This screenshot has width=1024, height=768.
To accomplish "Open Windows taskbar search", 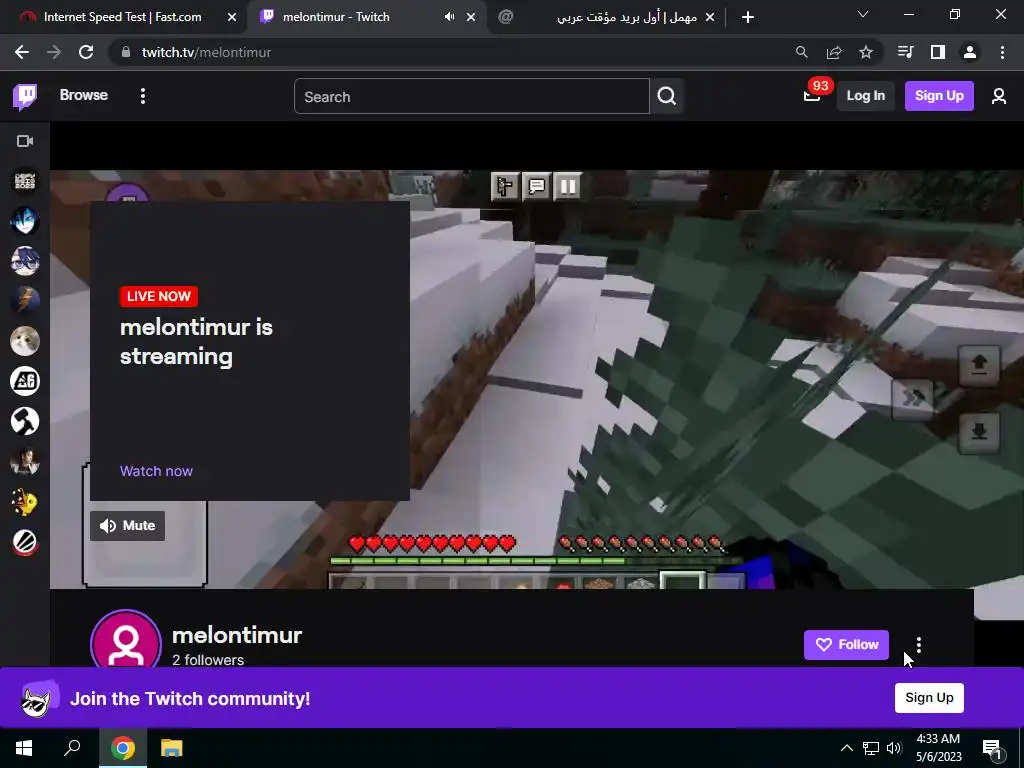I will point(72,748).
